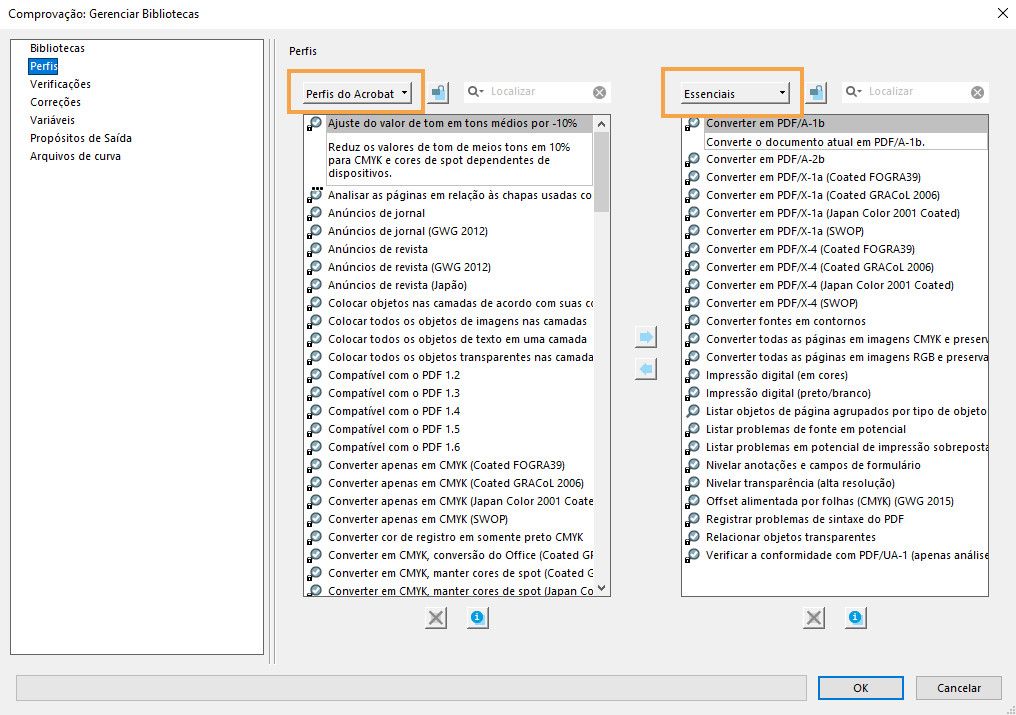The height and width of the screenshot is (715, 1016).
Task: Click delete X icon below left list
Action: tap(437, 618)
